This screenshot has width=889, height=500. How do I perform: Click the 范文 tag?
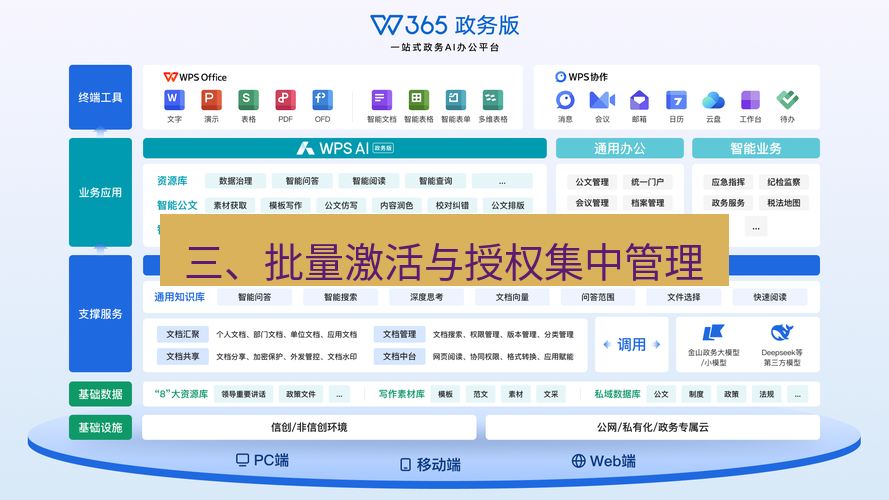480,394
